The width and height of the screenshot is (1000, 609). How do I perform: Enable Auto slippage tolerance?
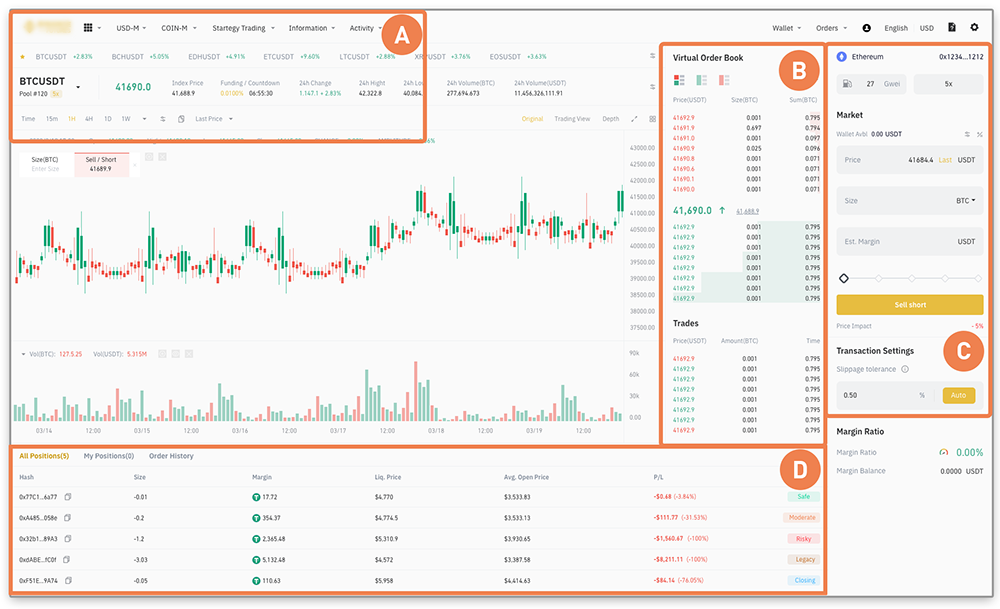point(958,395)
